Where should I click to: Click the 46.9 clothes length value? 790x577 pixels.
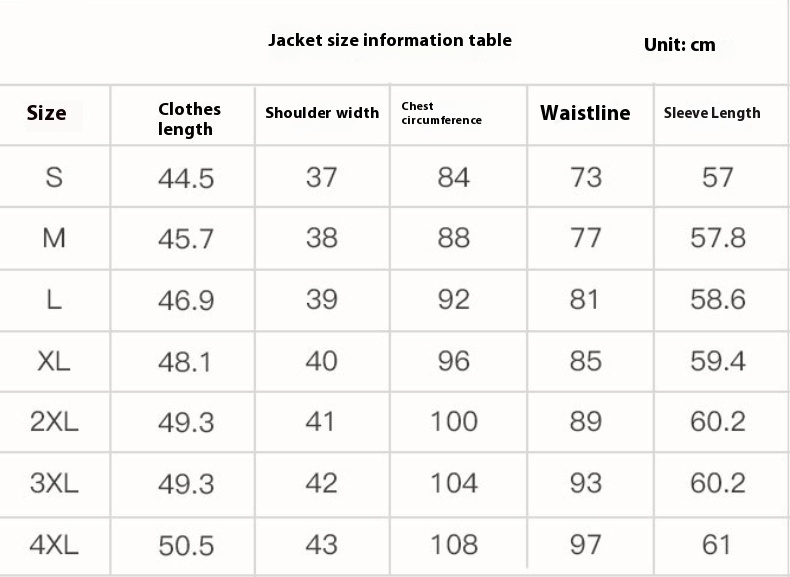tap(186, 301)
